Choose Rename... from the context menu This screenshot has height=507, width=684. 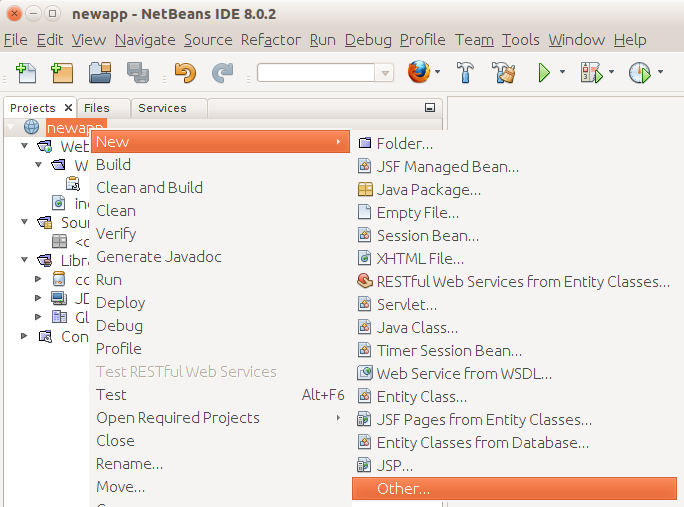coord(220,464)
